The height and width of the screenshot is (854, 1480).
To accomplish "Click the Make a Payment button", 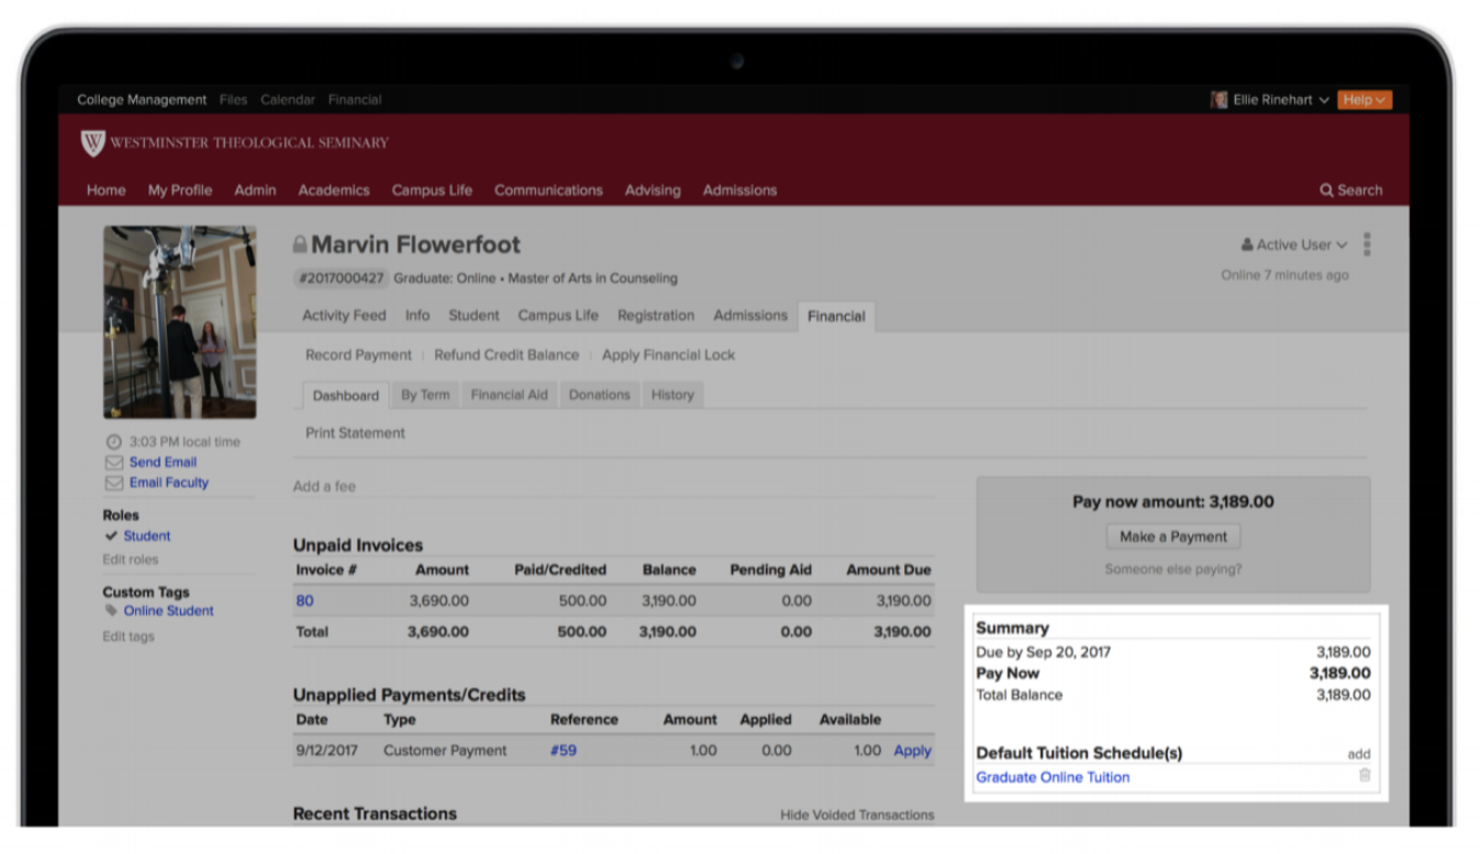I will click(x=1173, y=537).
